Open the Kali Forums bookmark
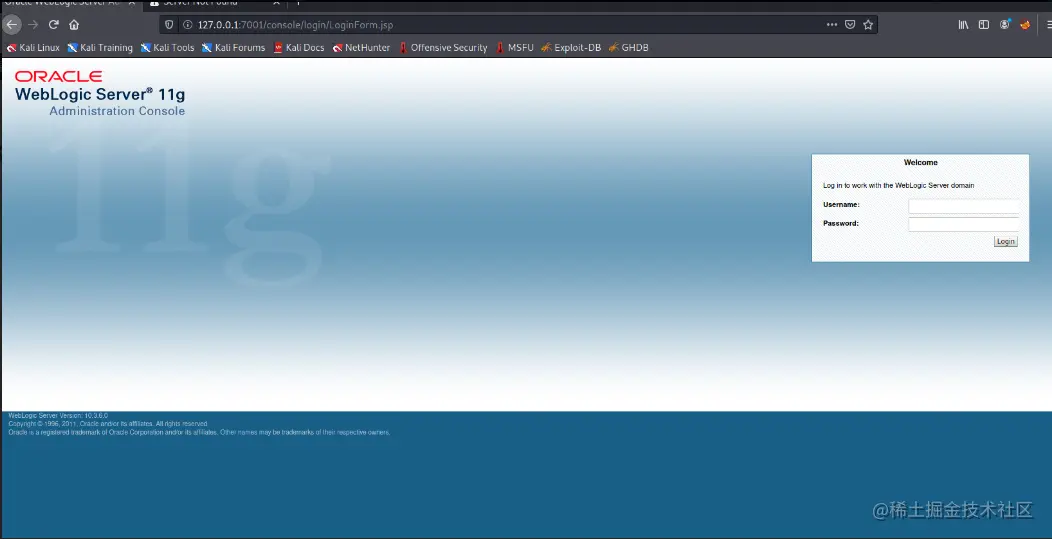Image resolution: width=1052 pixels, height=539 pixels. coord(233,48)
